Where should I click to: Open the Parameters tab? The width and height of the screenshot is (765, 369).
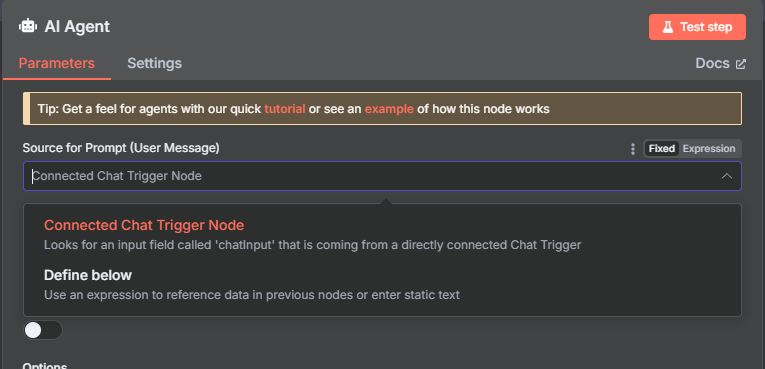tap(57, 63)
